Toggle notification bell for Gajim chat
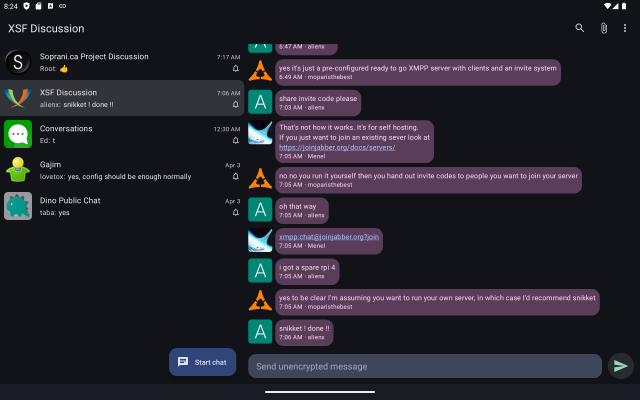Viewport: 640px width, 400px height. [235, 176]
